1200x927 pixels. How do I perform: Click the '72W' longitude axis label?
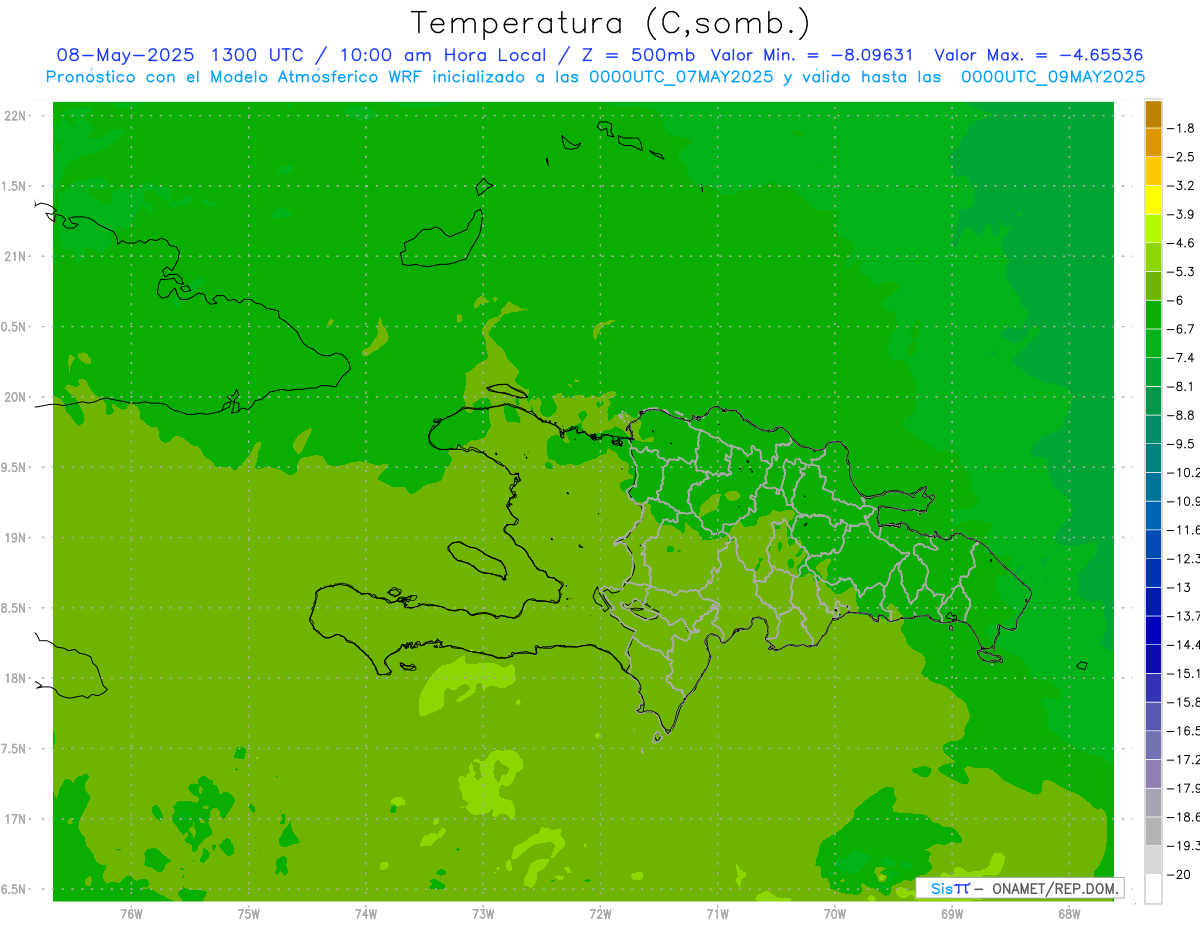[600, 913]
